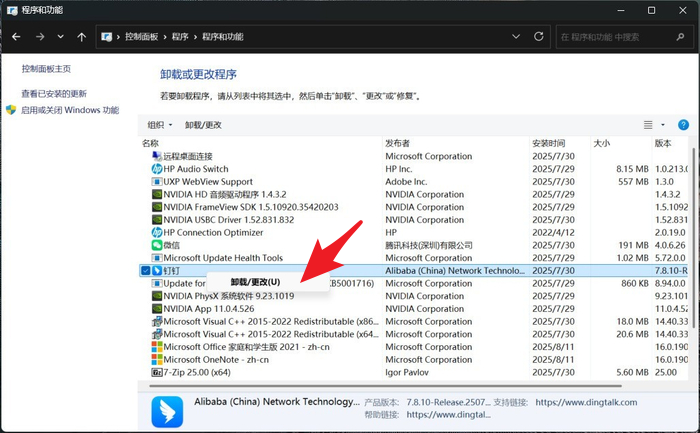The height and width of the screenshot is (433, 700).
Task: Click the horizontal scrollbar under the list
Action: point(385,386)
